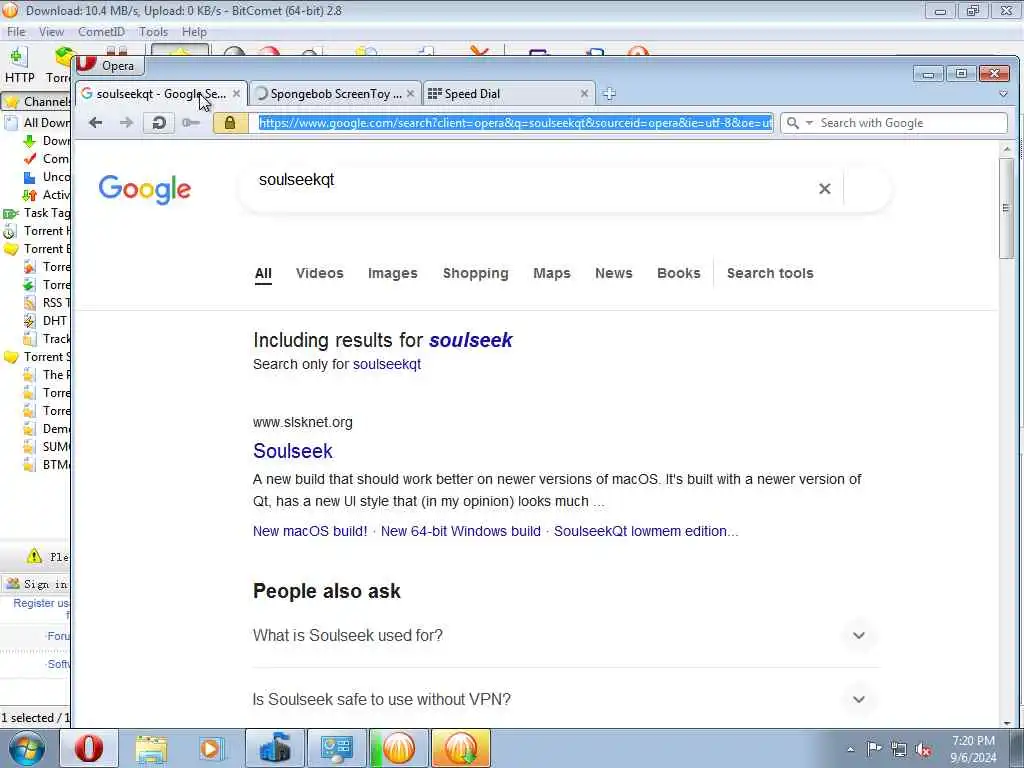Click the password wand key icon
Image resolution: width=1024 pixels, height=768 pixels.
pyautogui.click(x=191, y=123)
